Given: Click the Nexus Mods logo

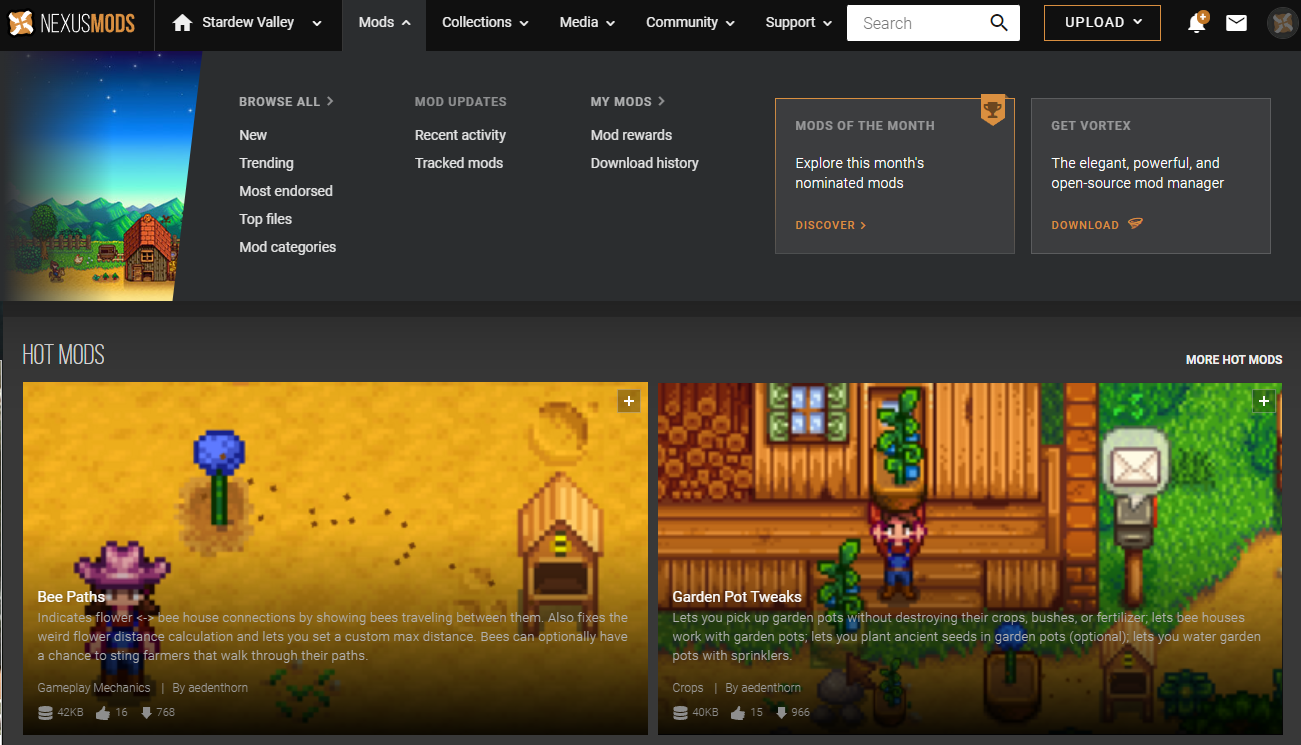Looking at the screenshot, I should click(71, 22).
